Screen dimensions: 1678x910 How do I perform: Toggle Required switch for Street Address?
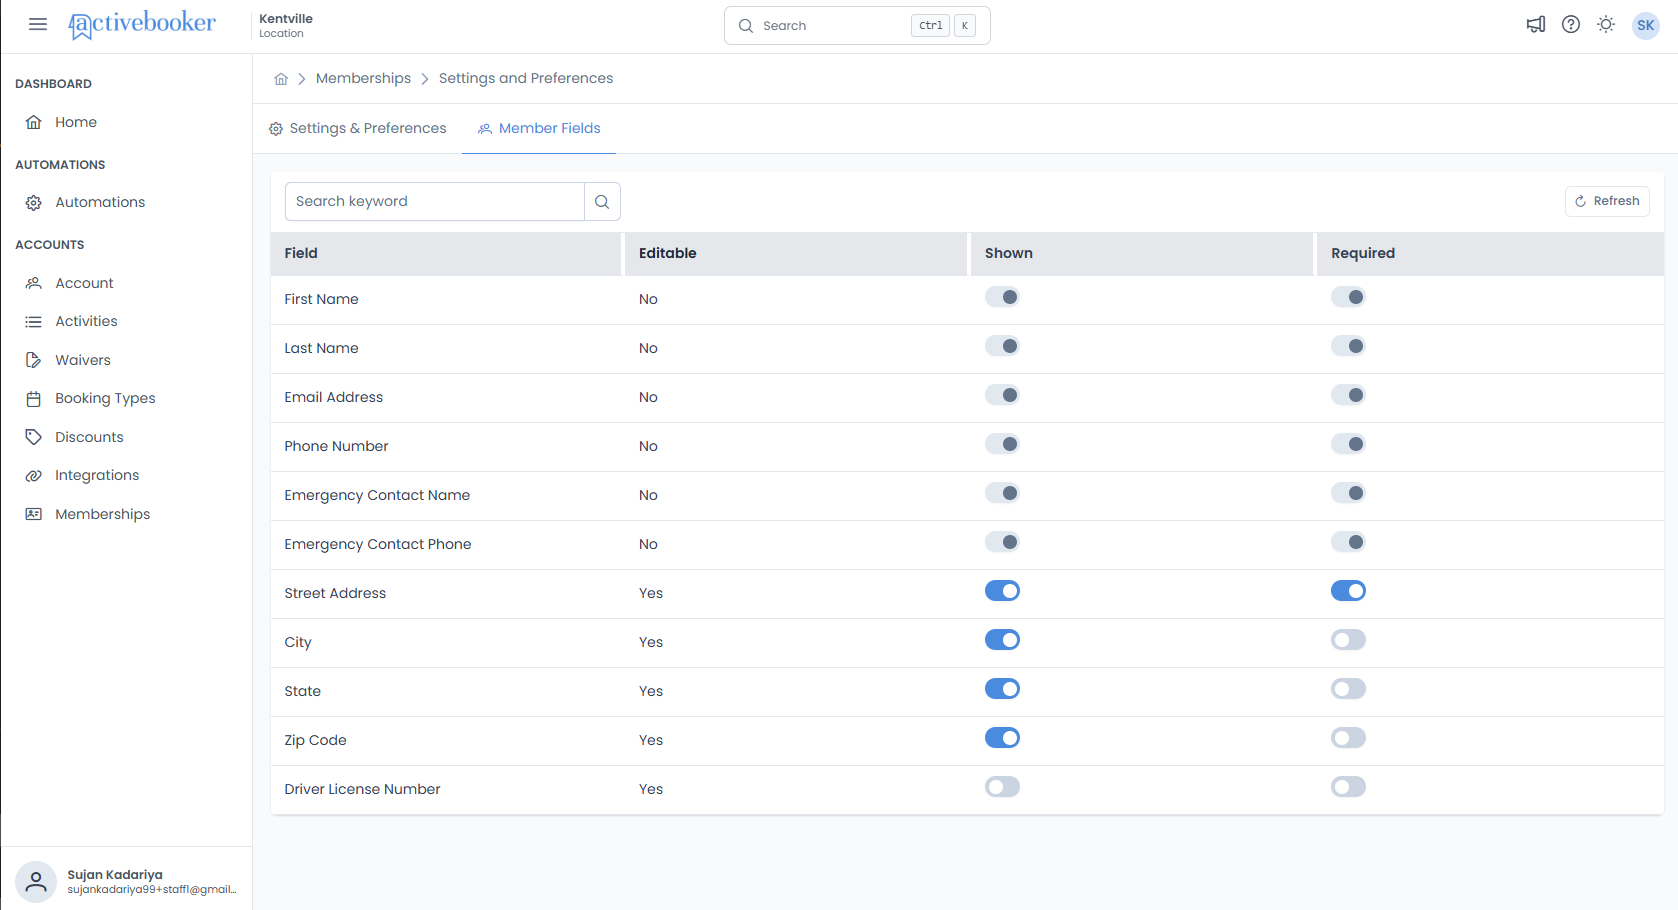pyautogui.click(x=1348, y=591)
